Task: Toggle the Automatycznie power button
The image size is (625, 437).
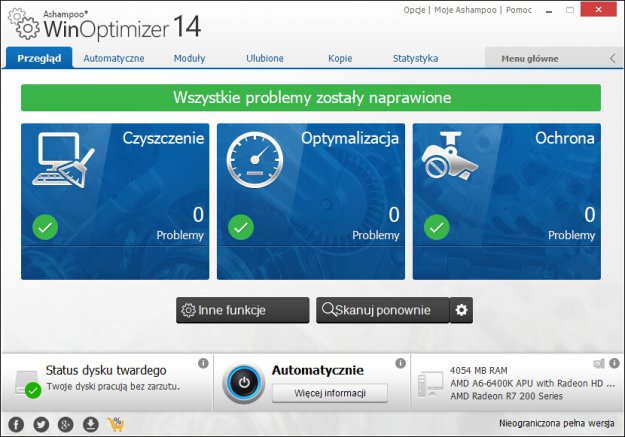Action: click(x=244, y=382)
